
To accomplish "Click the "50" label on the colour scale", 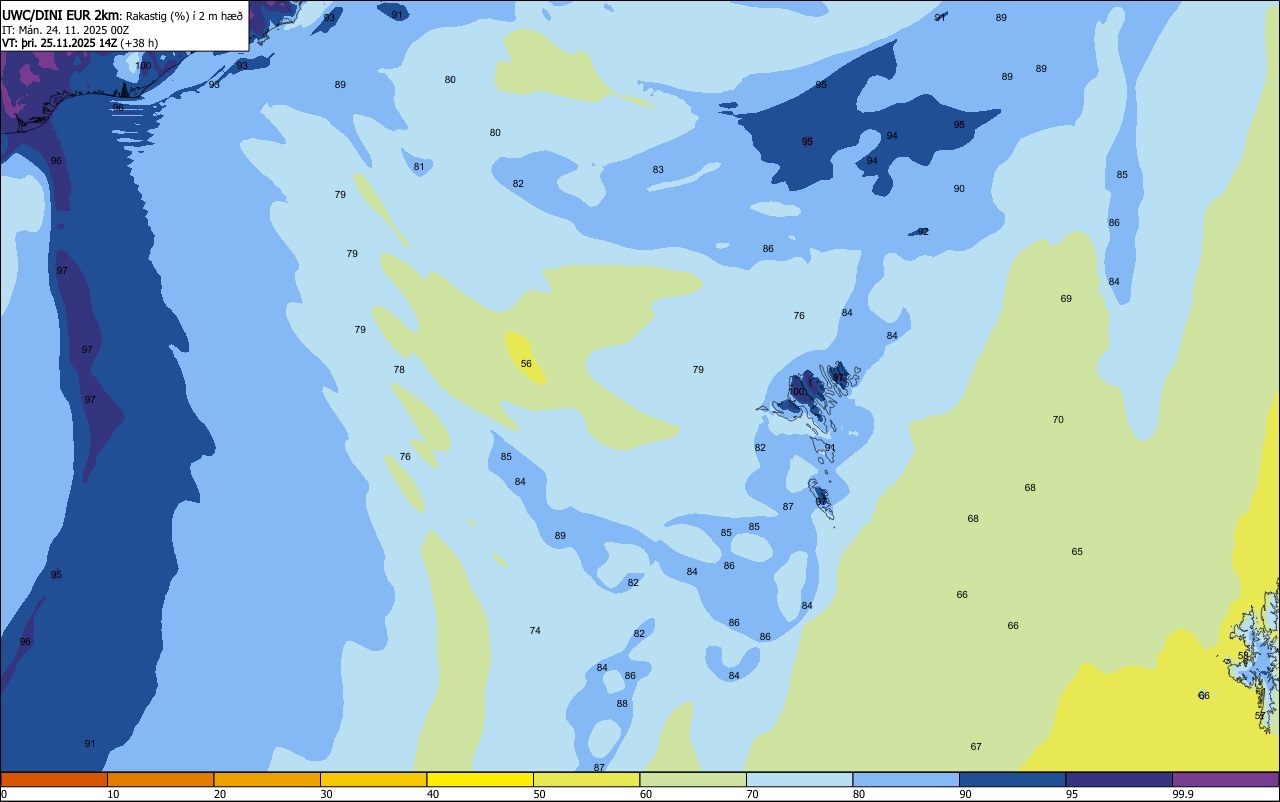I will 539,794.
